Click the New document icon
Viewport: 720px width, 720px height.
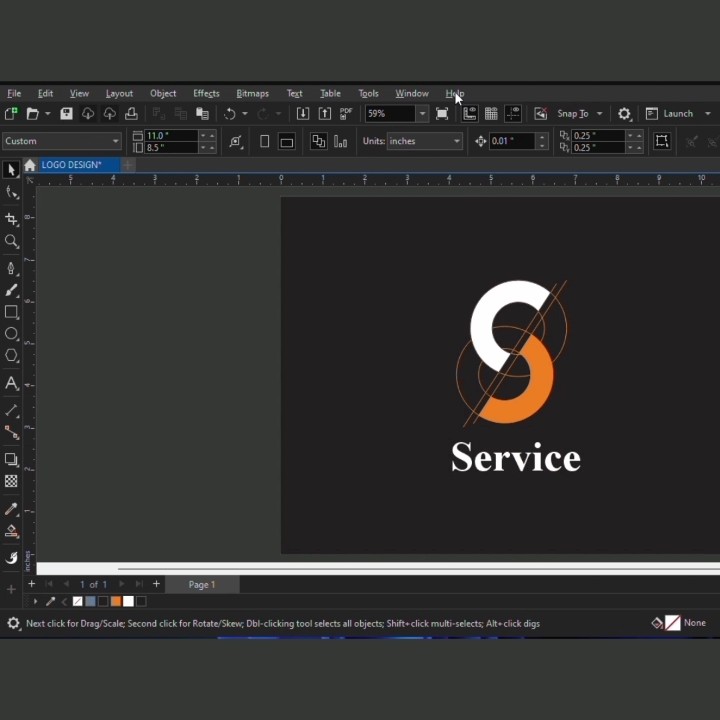pos(11,113)
